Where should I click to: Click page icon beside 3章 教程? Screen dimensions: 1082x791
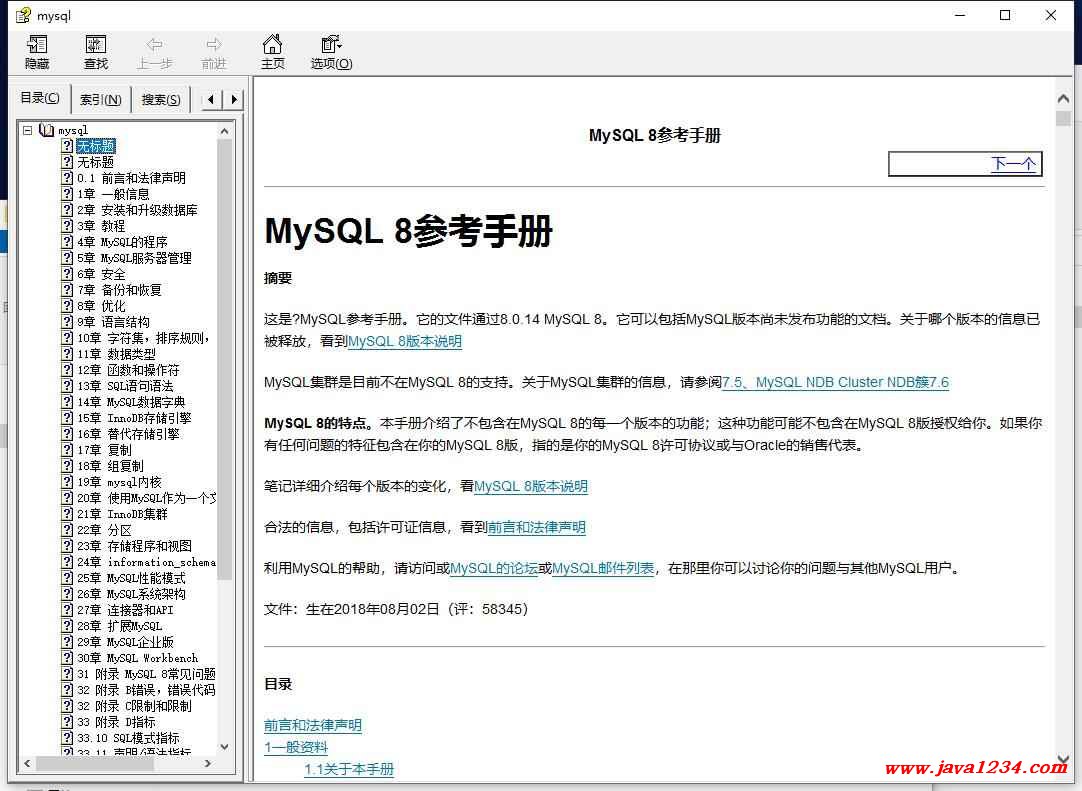point(67,226)
